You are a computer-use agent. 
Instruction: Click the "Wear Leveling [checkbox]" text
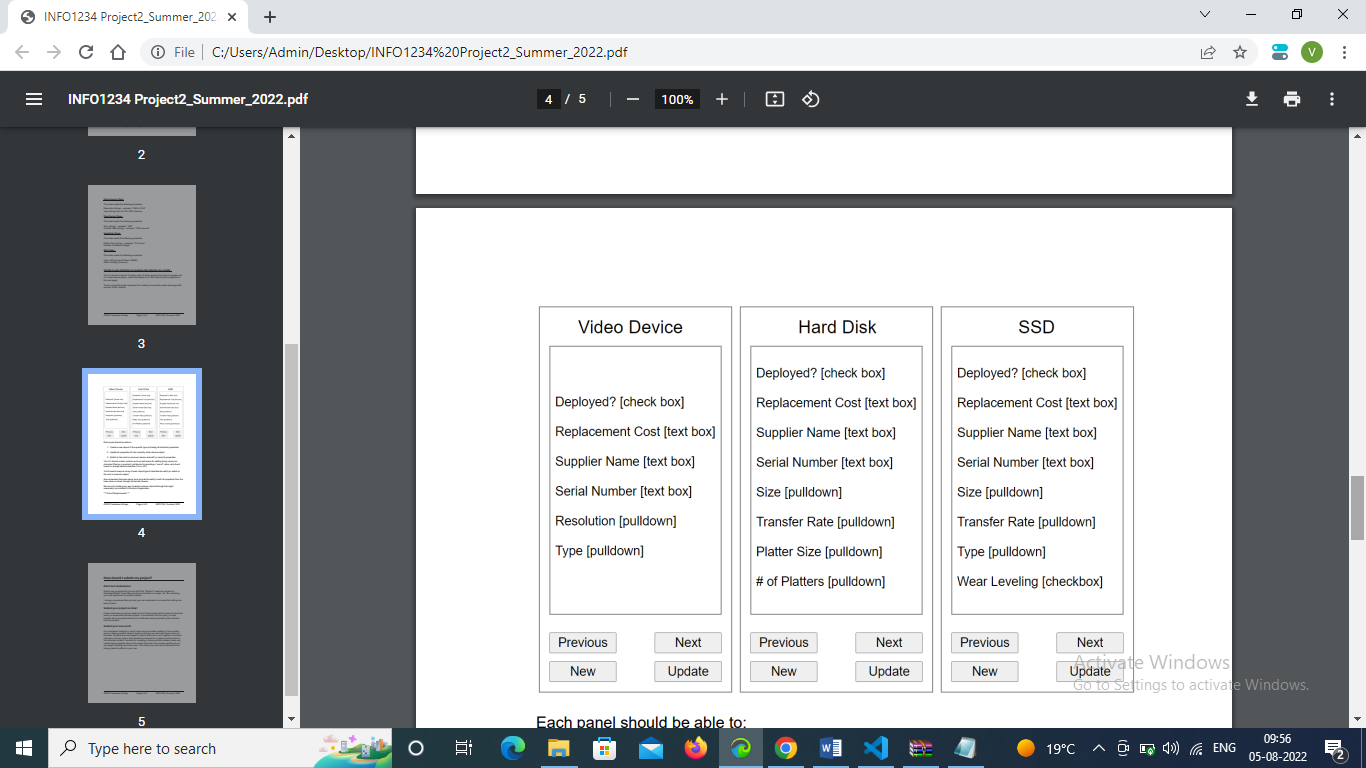(1030, 582)
